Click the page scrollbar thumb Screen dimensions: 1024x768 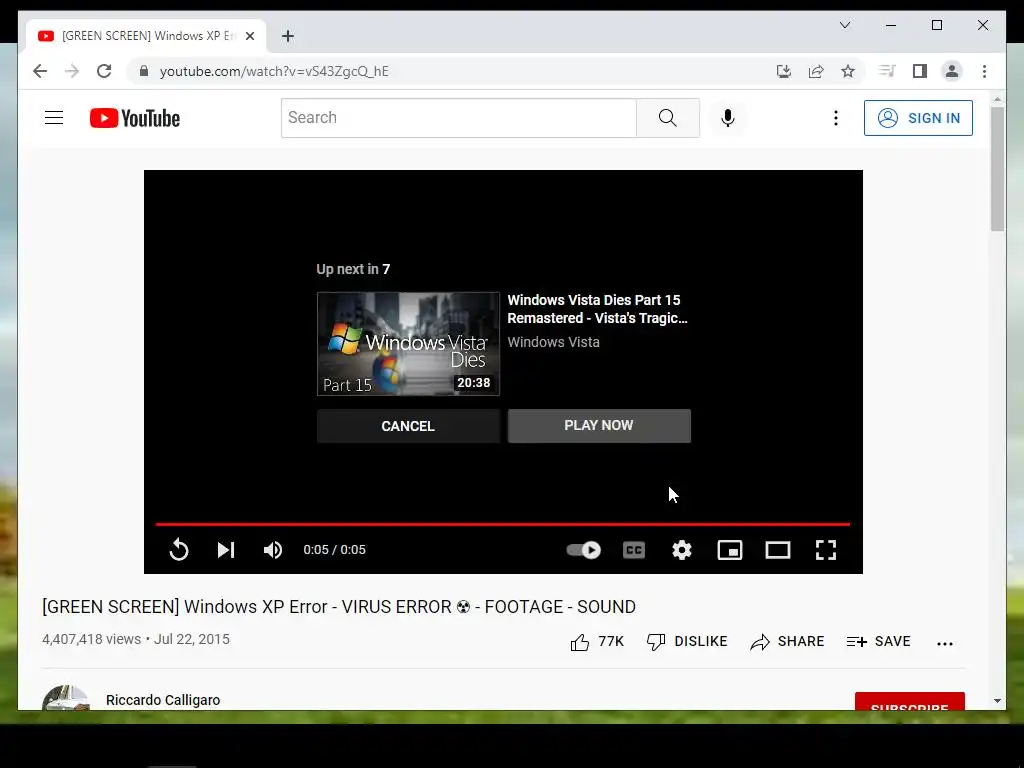pyautogui.click(x=997, y=168)
